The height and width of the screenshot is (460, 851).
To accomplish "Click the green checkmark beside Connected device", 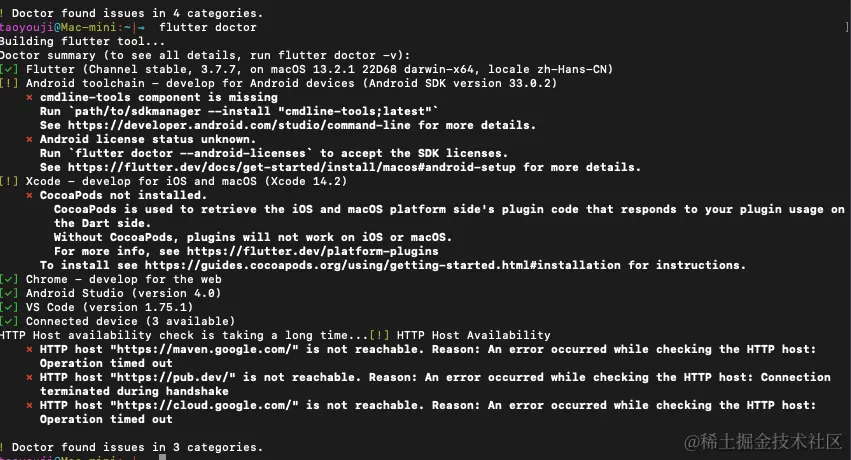I will [9, 321].
